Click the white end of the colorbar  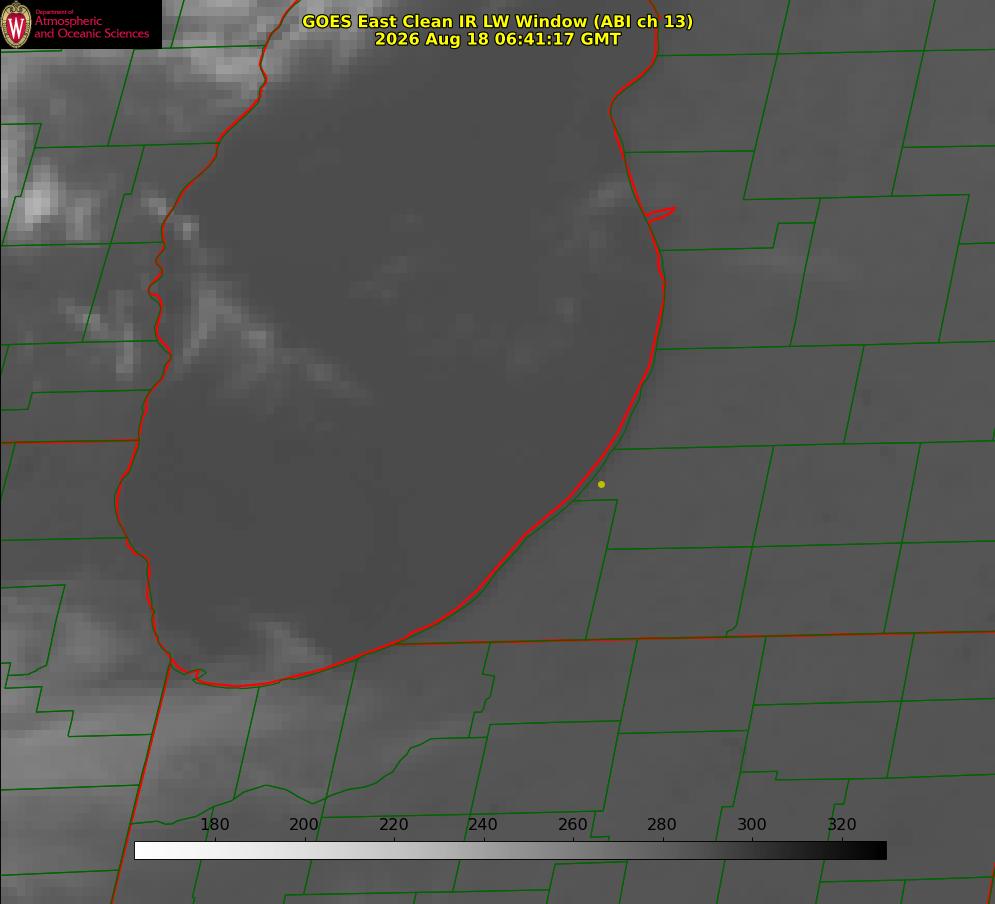coord(143,850)
